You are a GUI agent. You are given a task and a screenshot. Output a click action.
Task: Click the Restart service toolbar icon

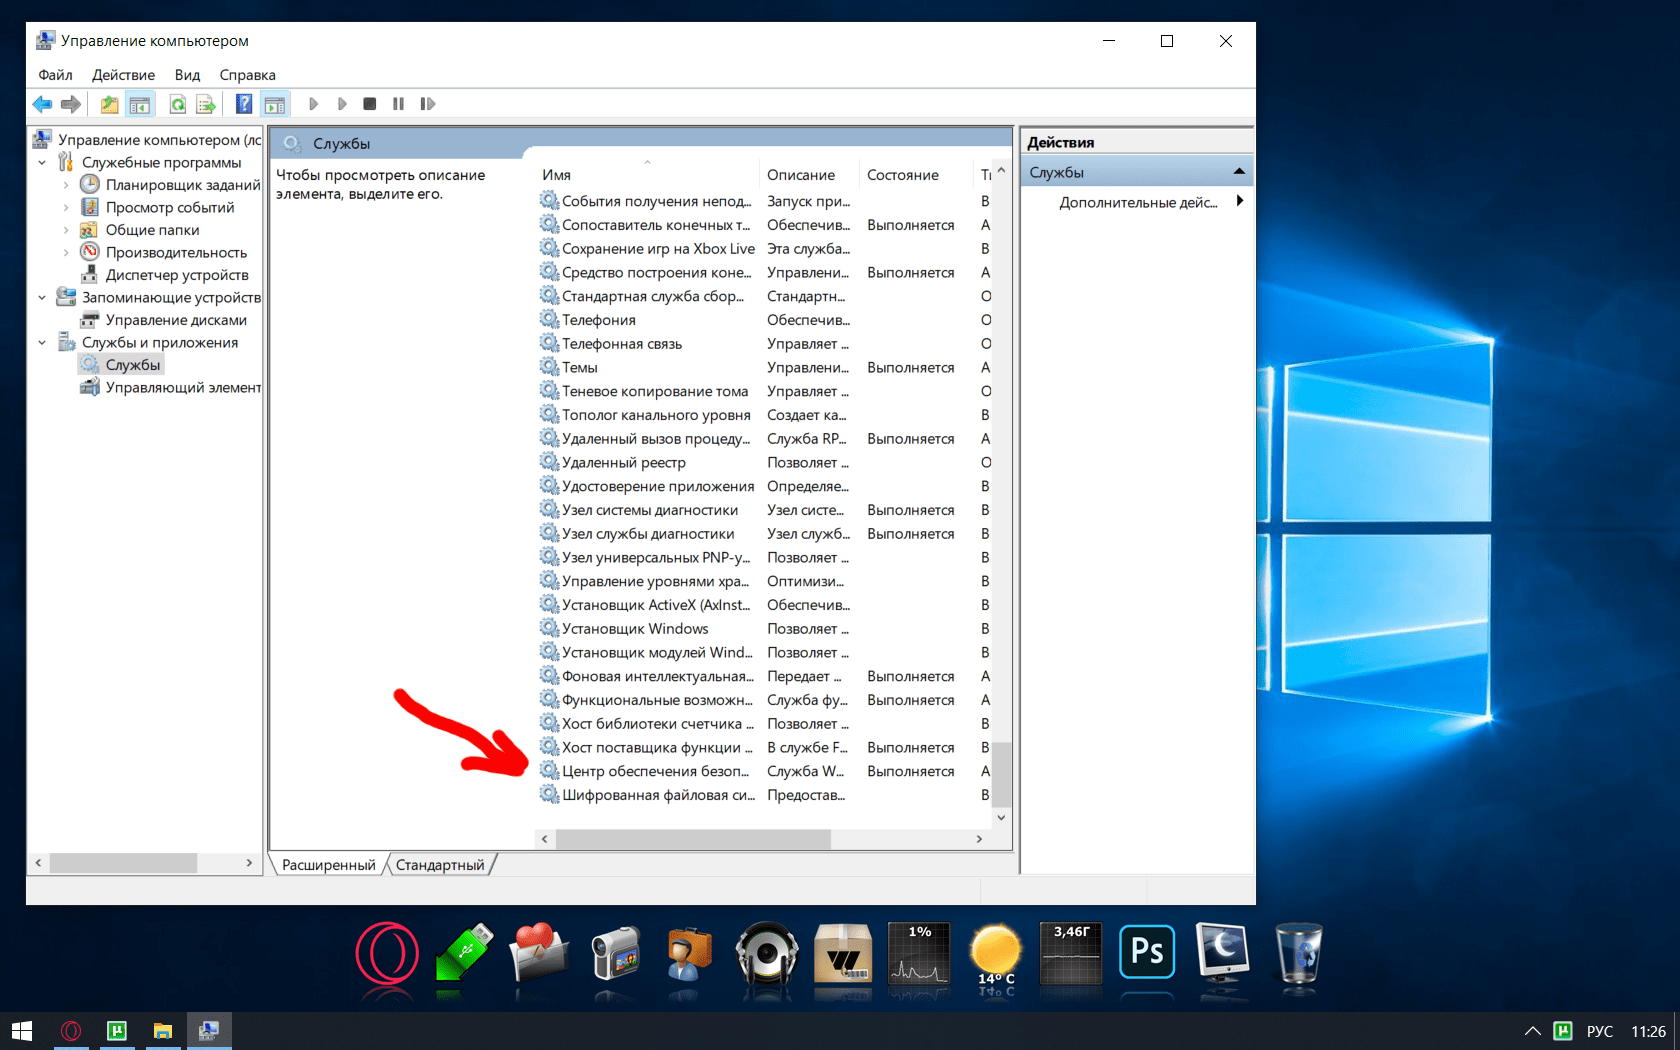428,104
